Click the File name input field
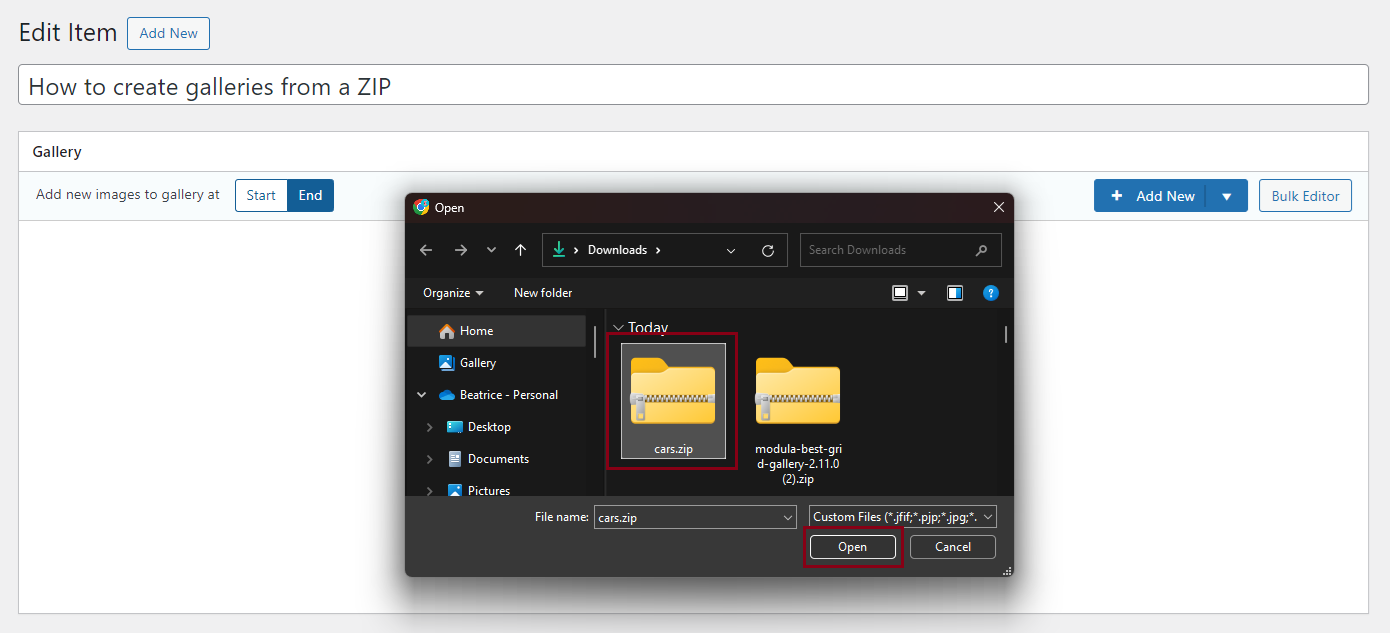The width and height of the screenshot is (1390, 633). coord(686,517)
